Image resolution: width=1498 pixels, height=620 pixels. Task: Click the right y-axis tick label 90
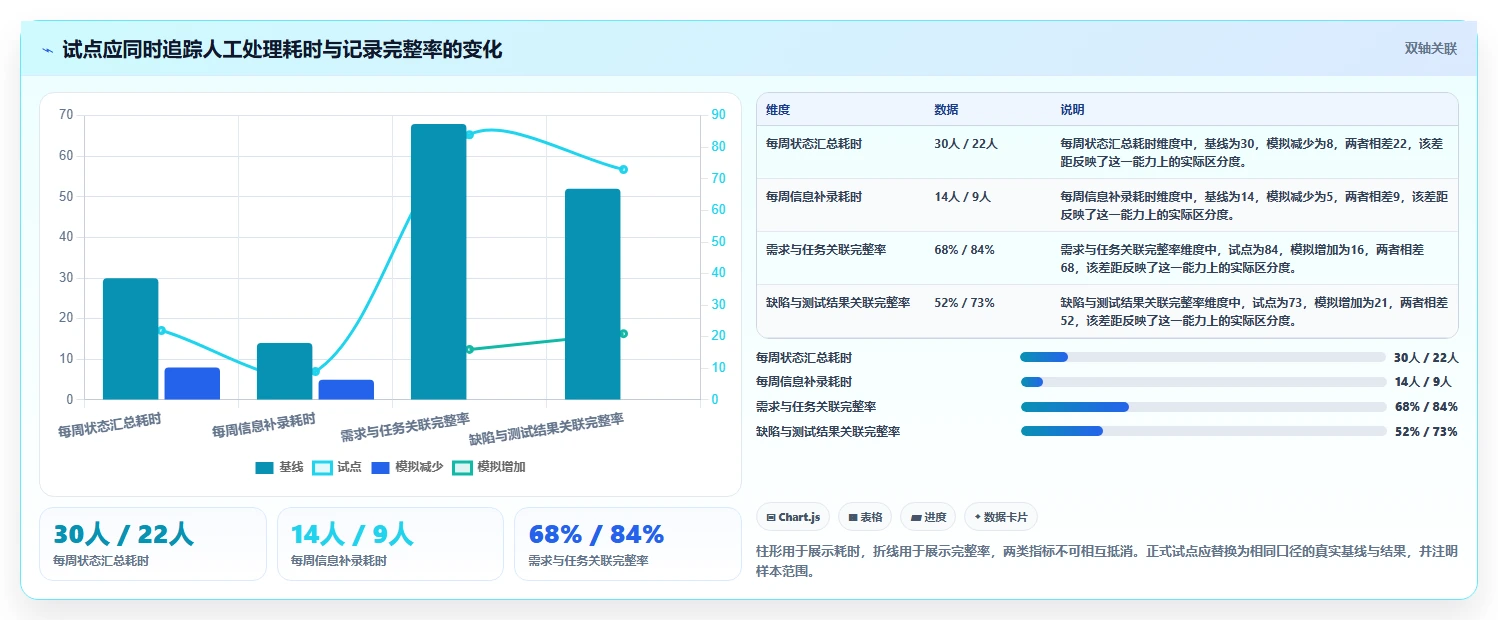[x=719, y=115]
